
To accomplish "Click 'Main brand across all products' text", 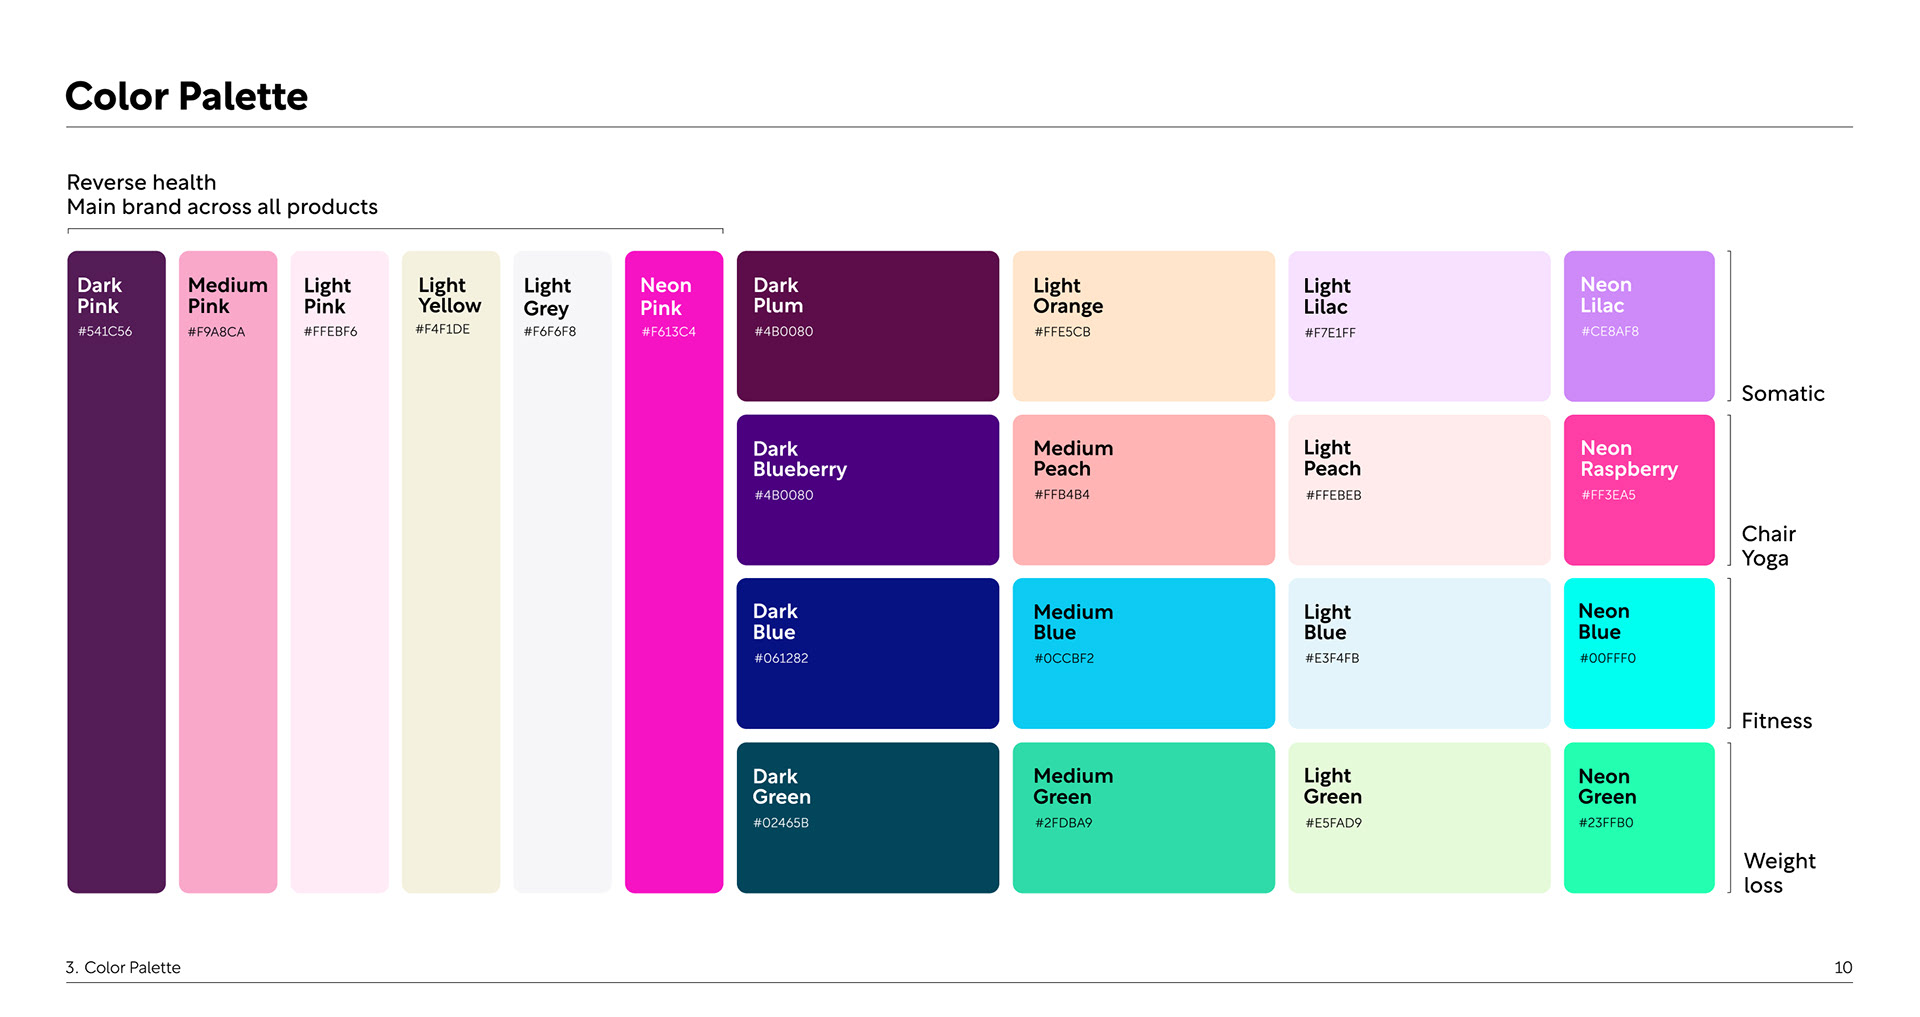I will (222, 207).
